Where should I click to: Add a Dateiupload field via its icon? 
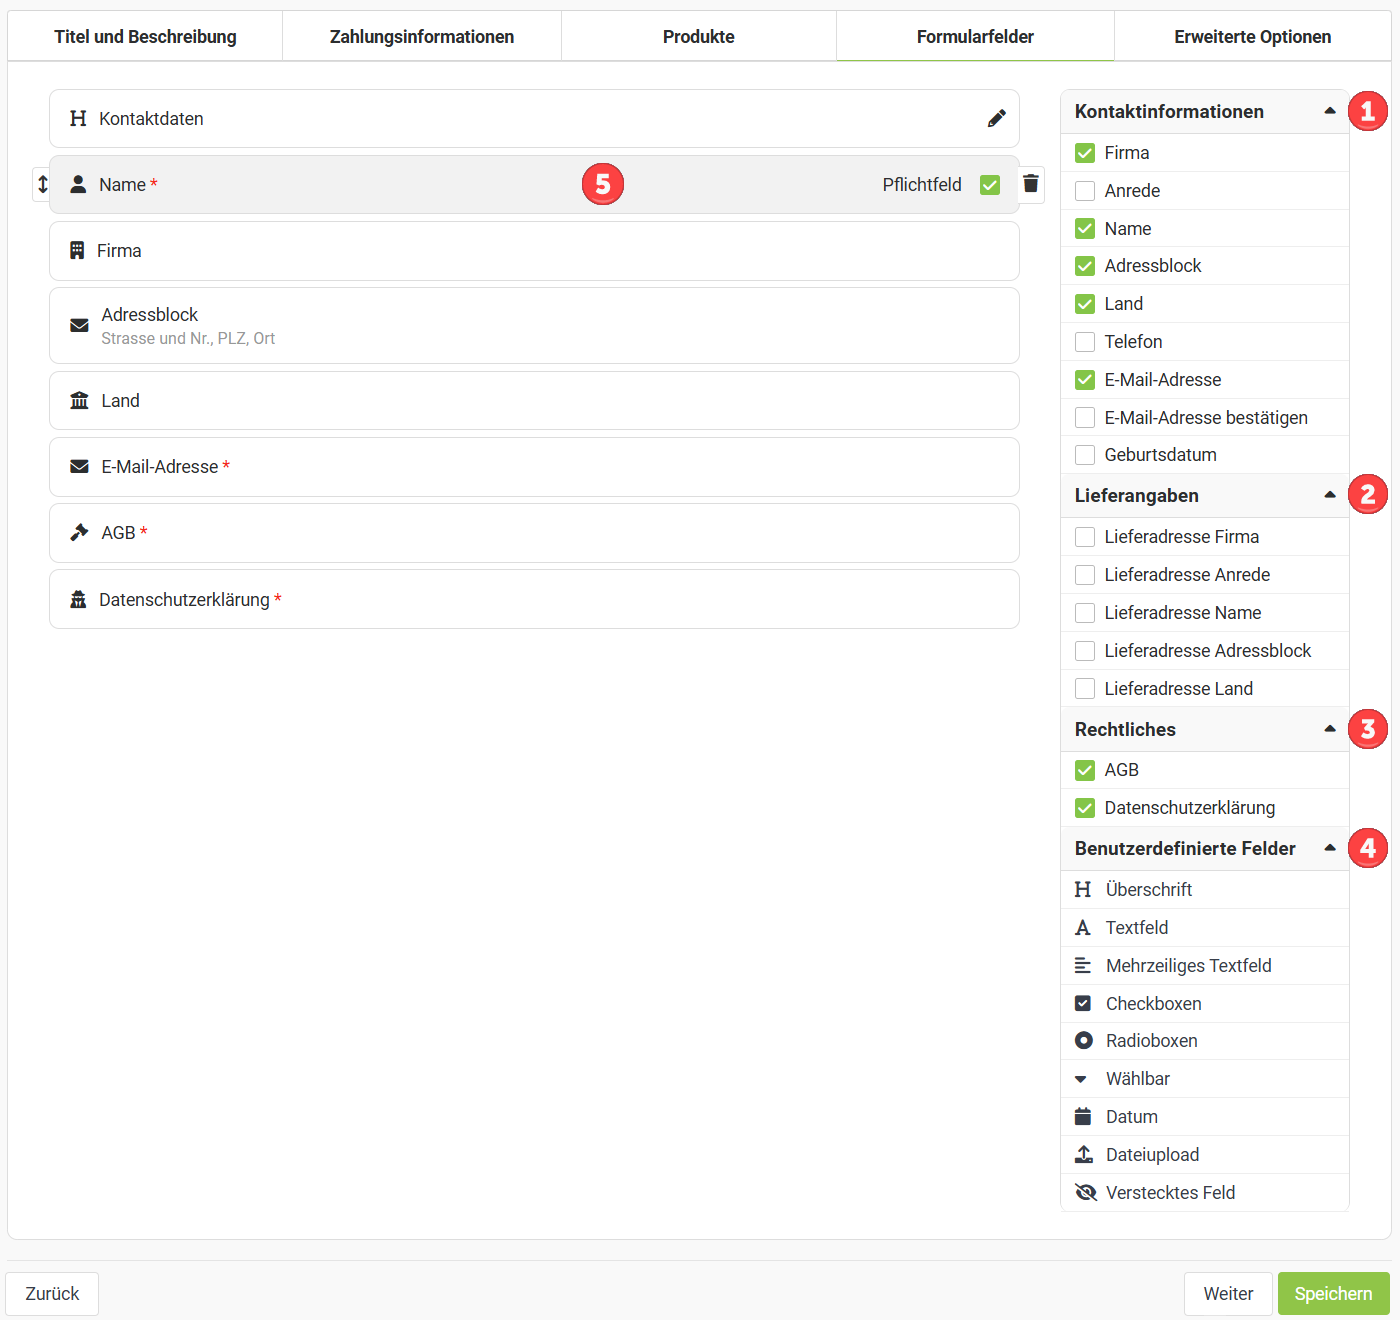point(1083,1155)
